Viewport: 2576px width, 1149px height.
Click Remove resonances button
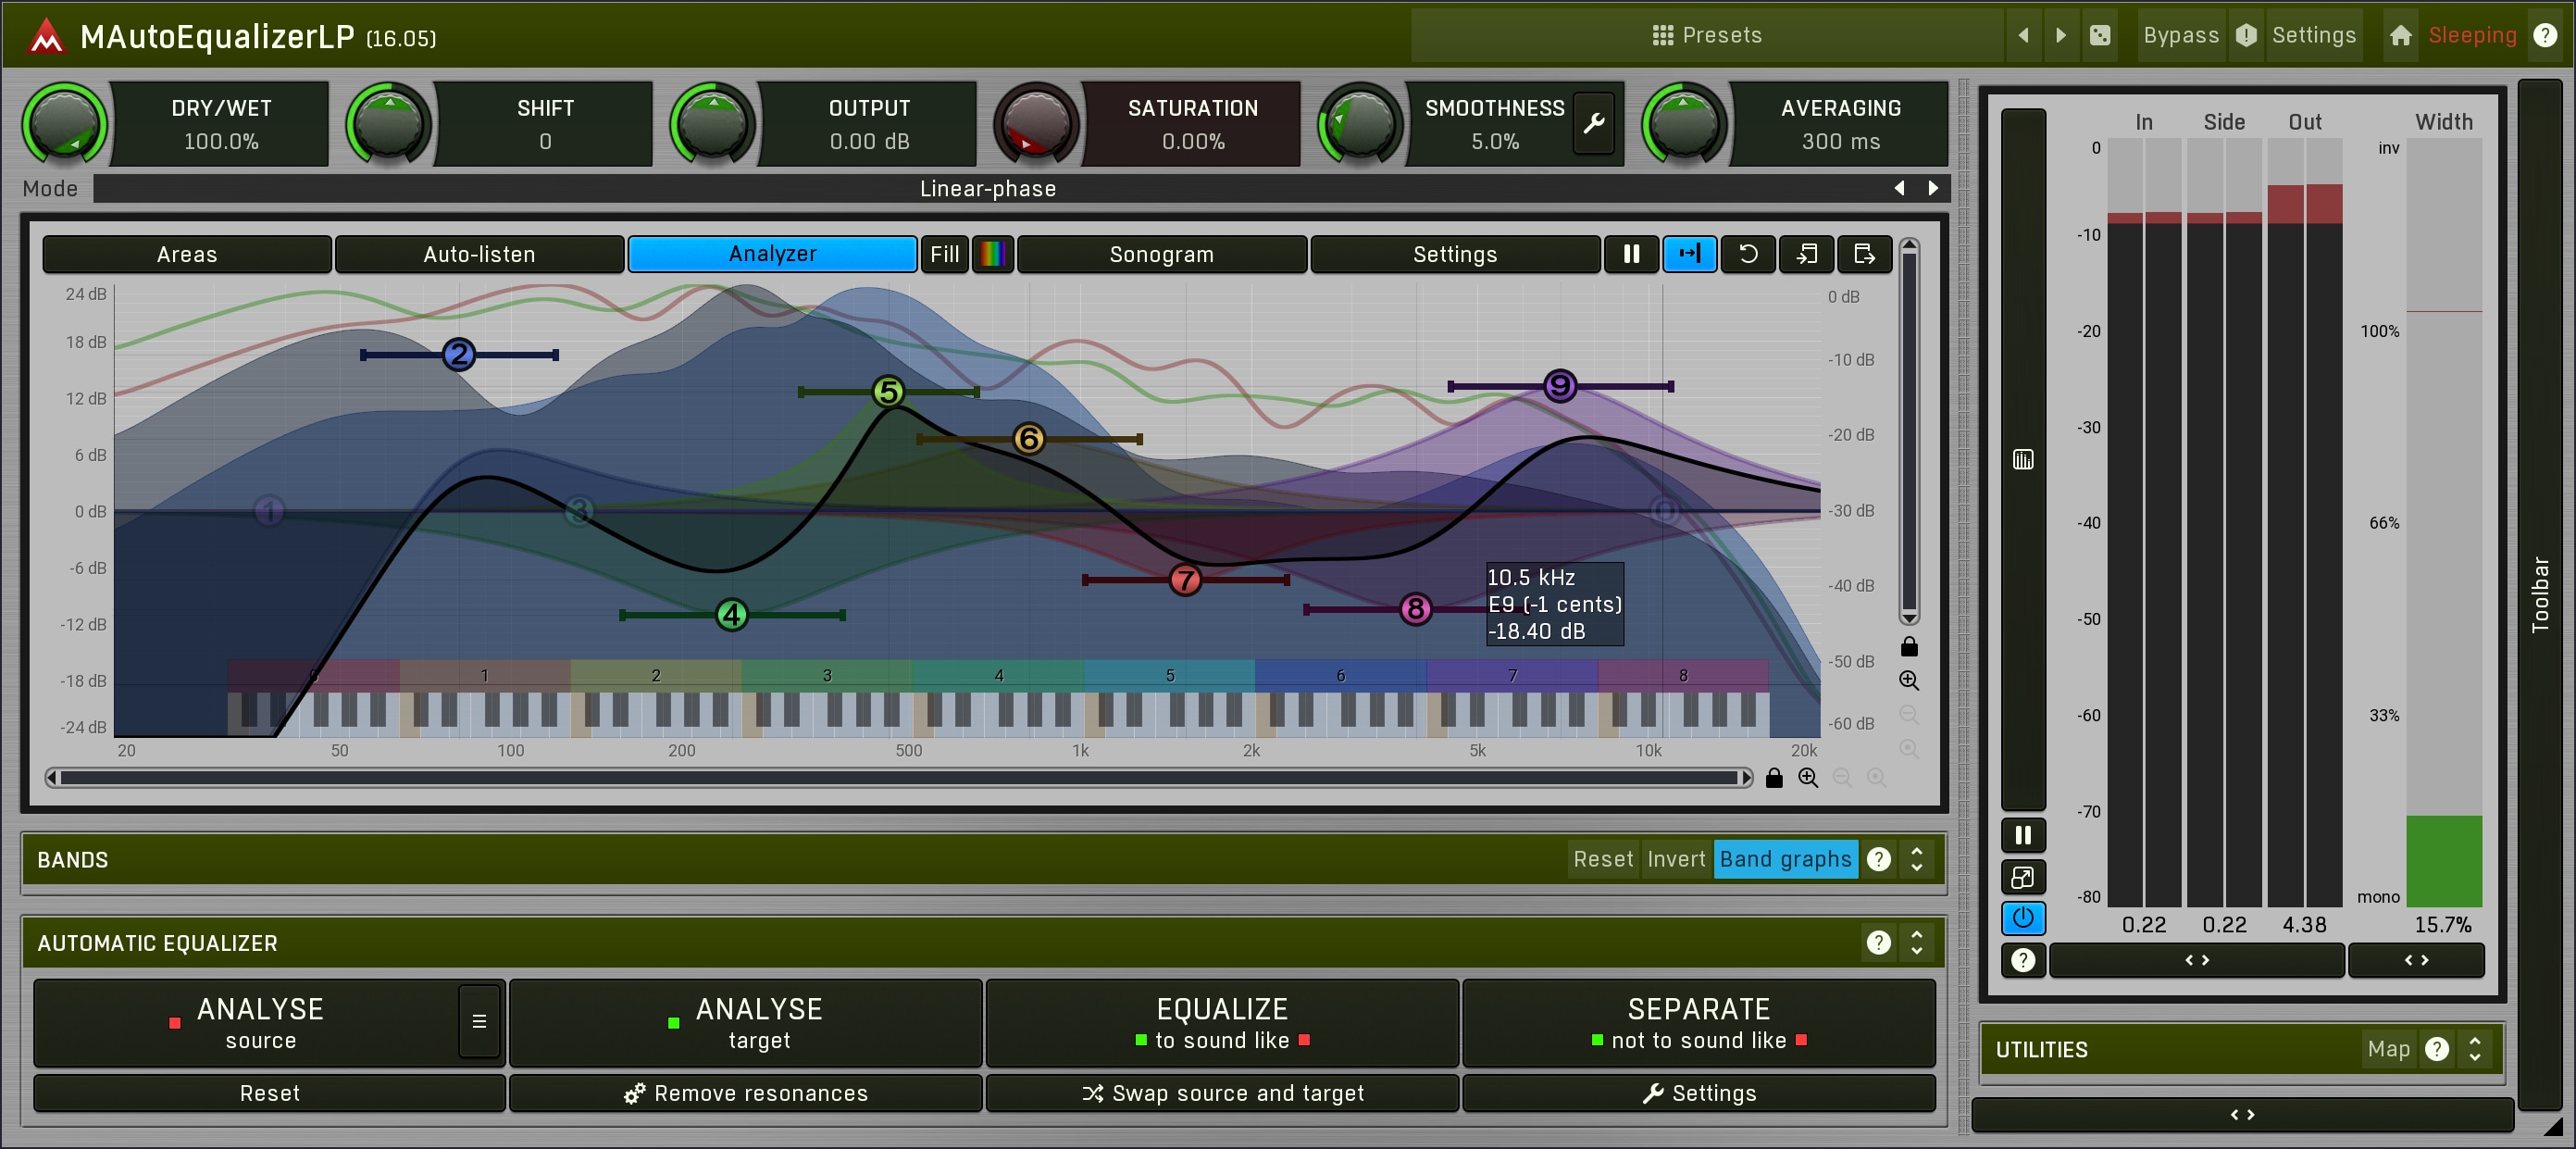click(745, 1093)
